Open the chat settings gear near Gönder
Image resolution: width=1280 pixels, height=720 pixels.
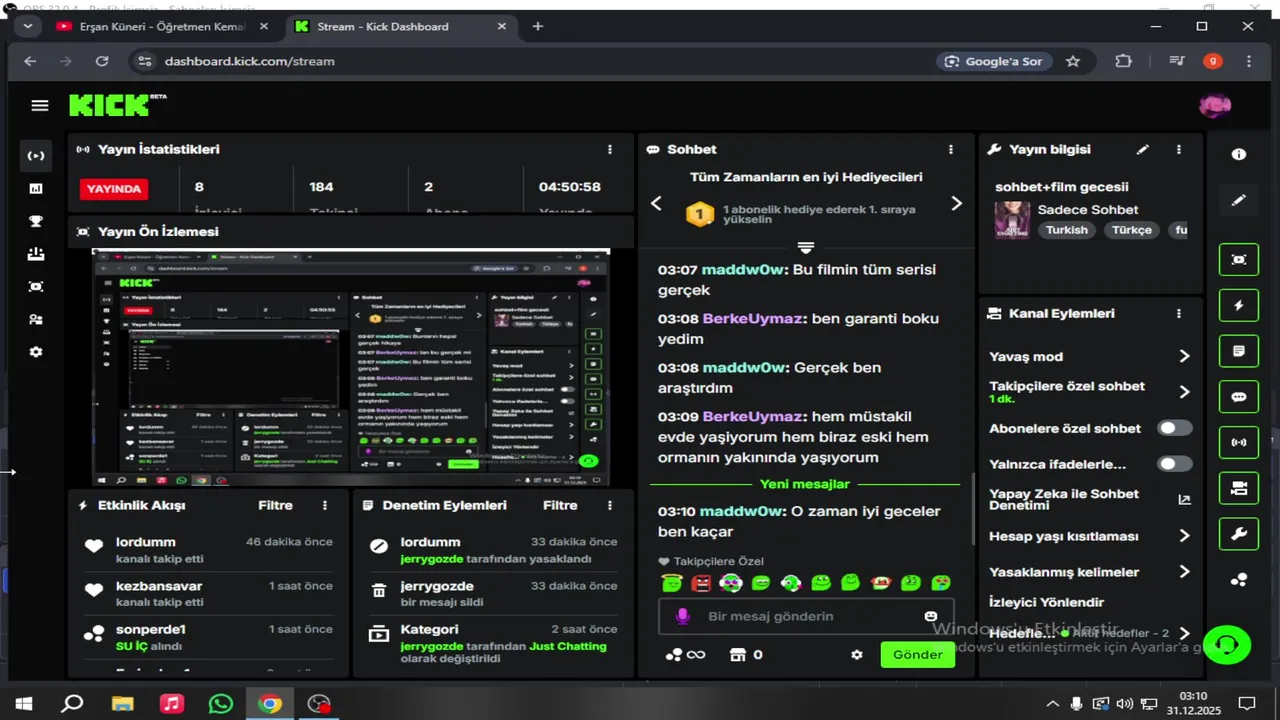(857, 654)
